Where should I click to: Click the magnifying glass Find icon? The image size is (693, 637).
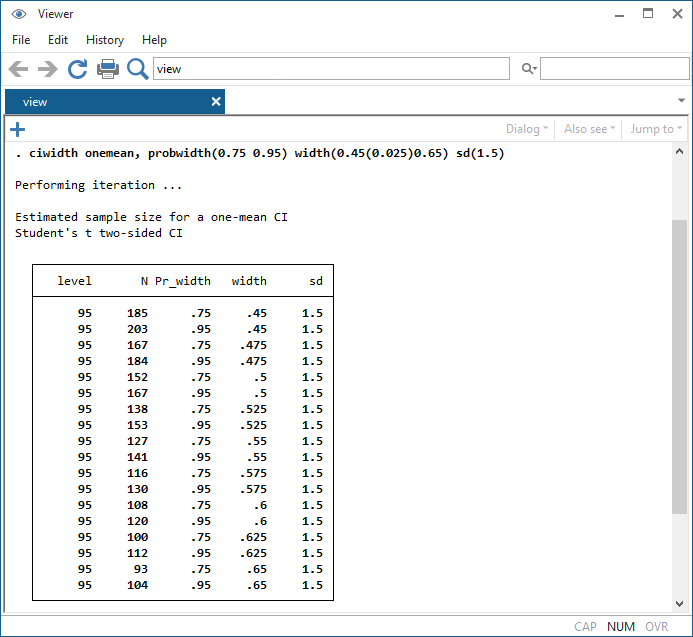click(x=137, y=69)
